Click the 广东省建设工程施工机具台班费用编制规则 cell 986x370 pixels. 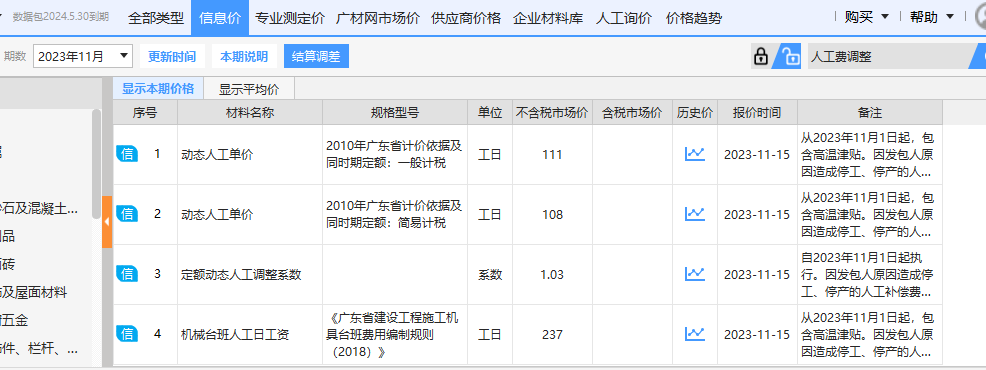395,334
